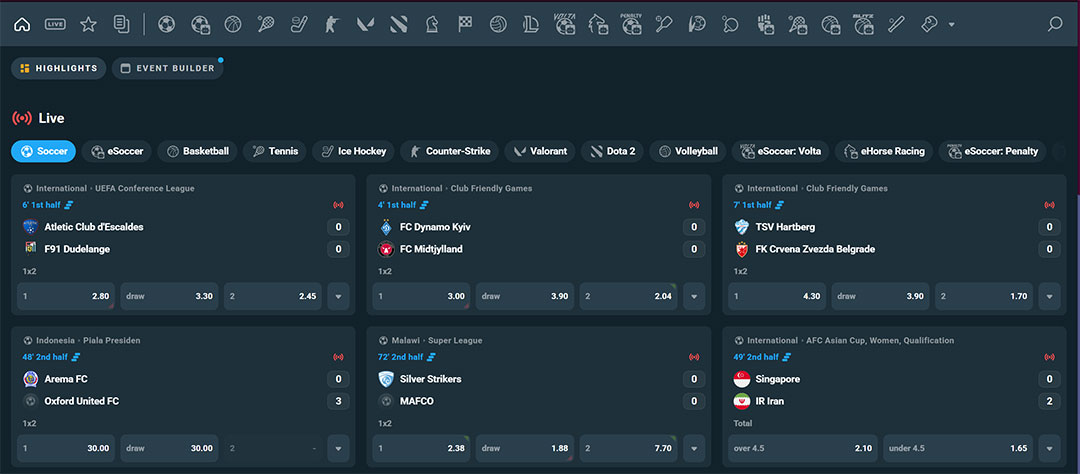Open the bet history documents icon
The image size is (1080, 474).
pos(121,25)
